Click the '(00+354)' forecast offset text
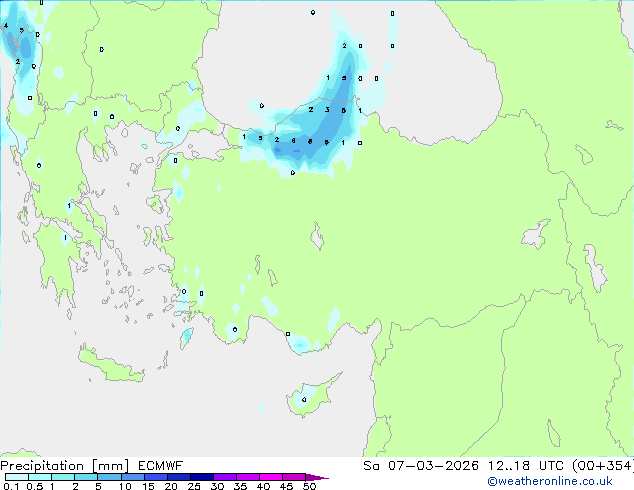This screenshot has height=490, width=634. pos(603,466)
